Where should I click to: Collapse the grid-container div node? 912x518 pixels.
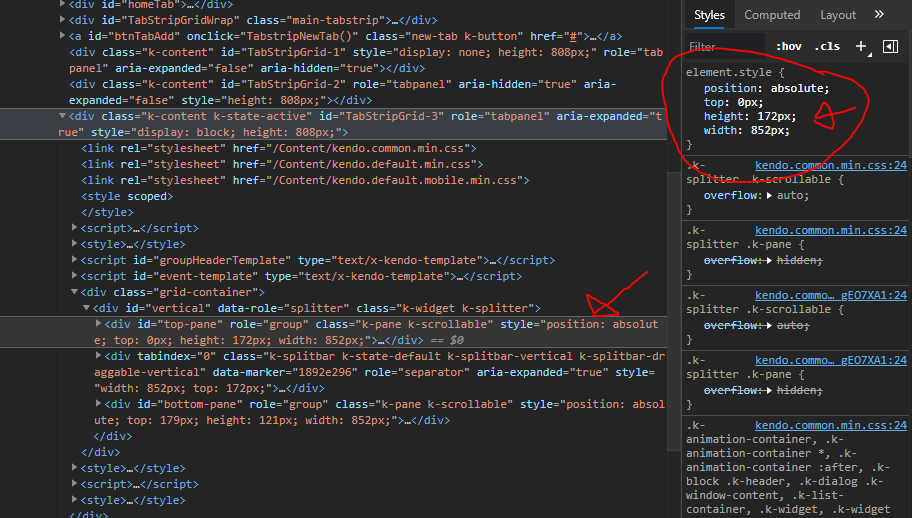click(x=74, y=292)
